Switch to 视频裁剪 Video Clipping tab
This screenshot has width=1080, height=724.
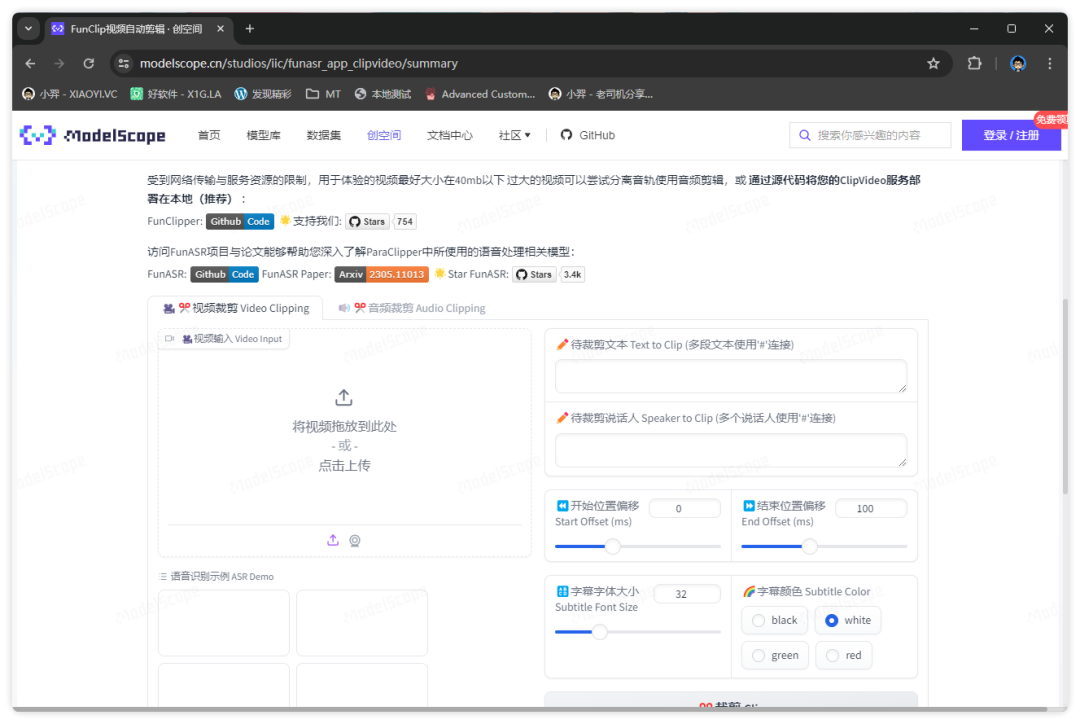236,308
